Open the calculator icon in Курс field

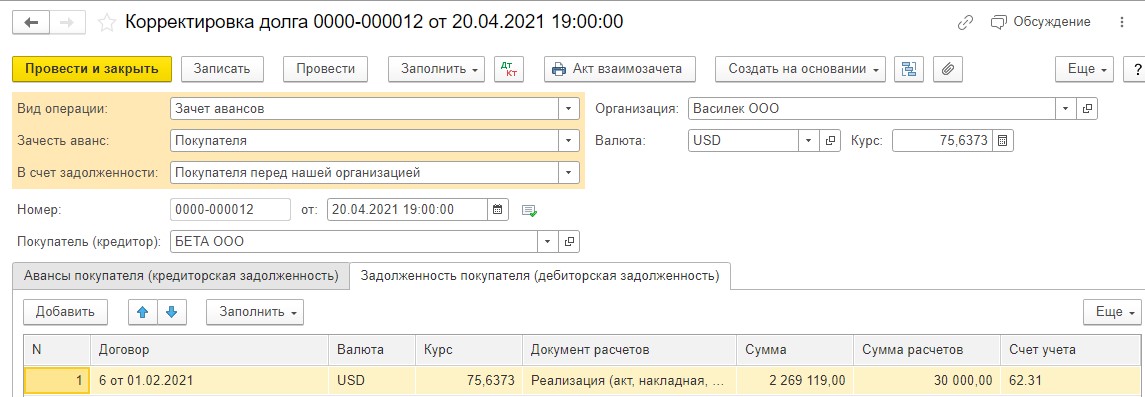[1003, 141]
